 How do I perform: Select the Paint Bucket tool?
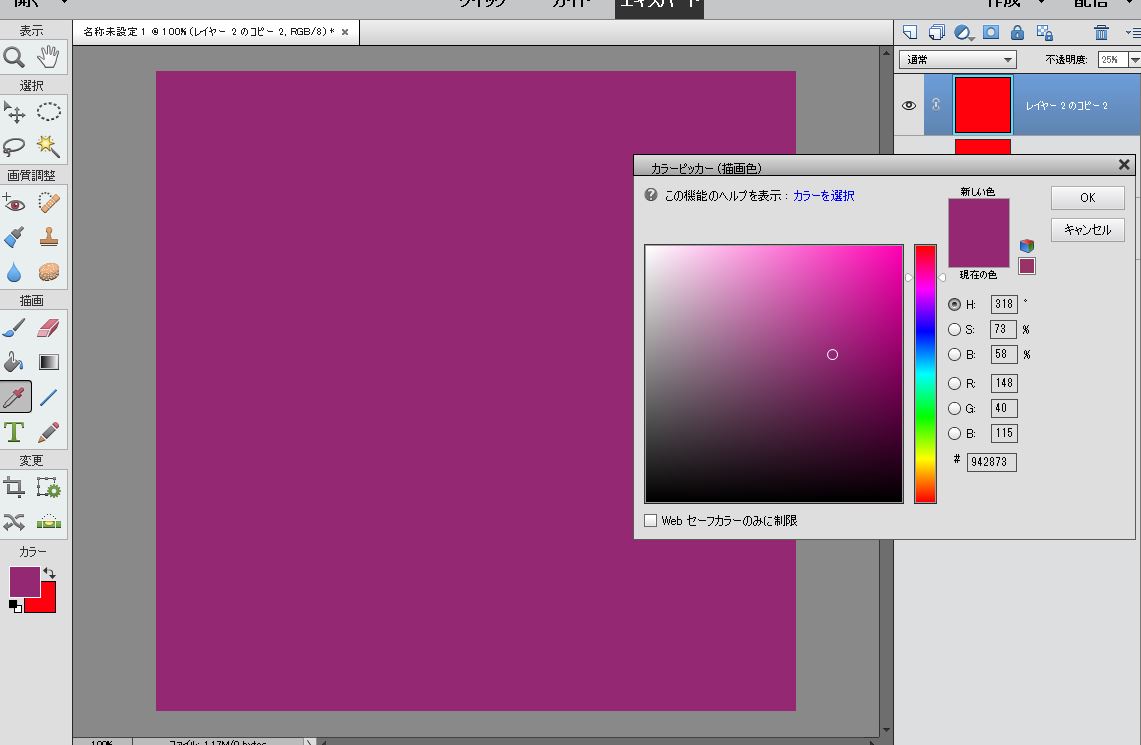(14, 362)
